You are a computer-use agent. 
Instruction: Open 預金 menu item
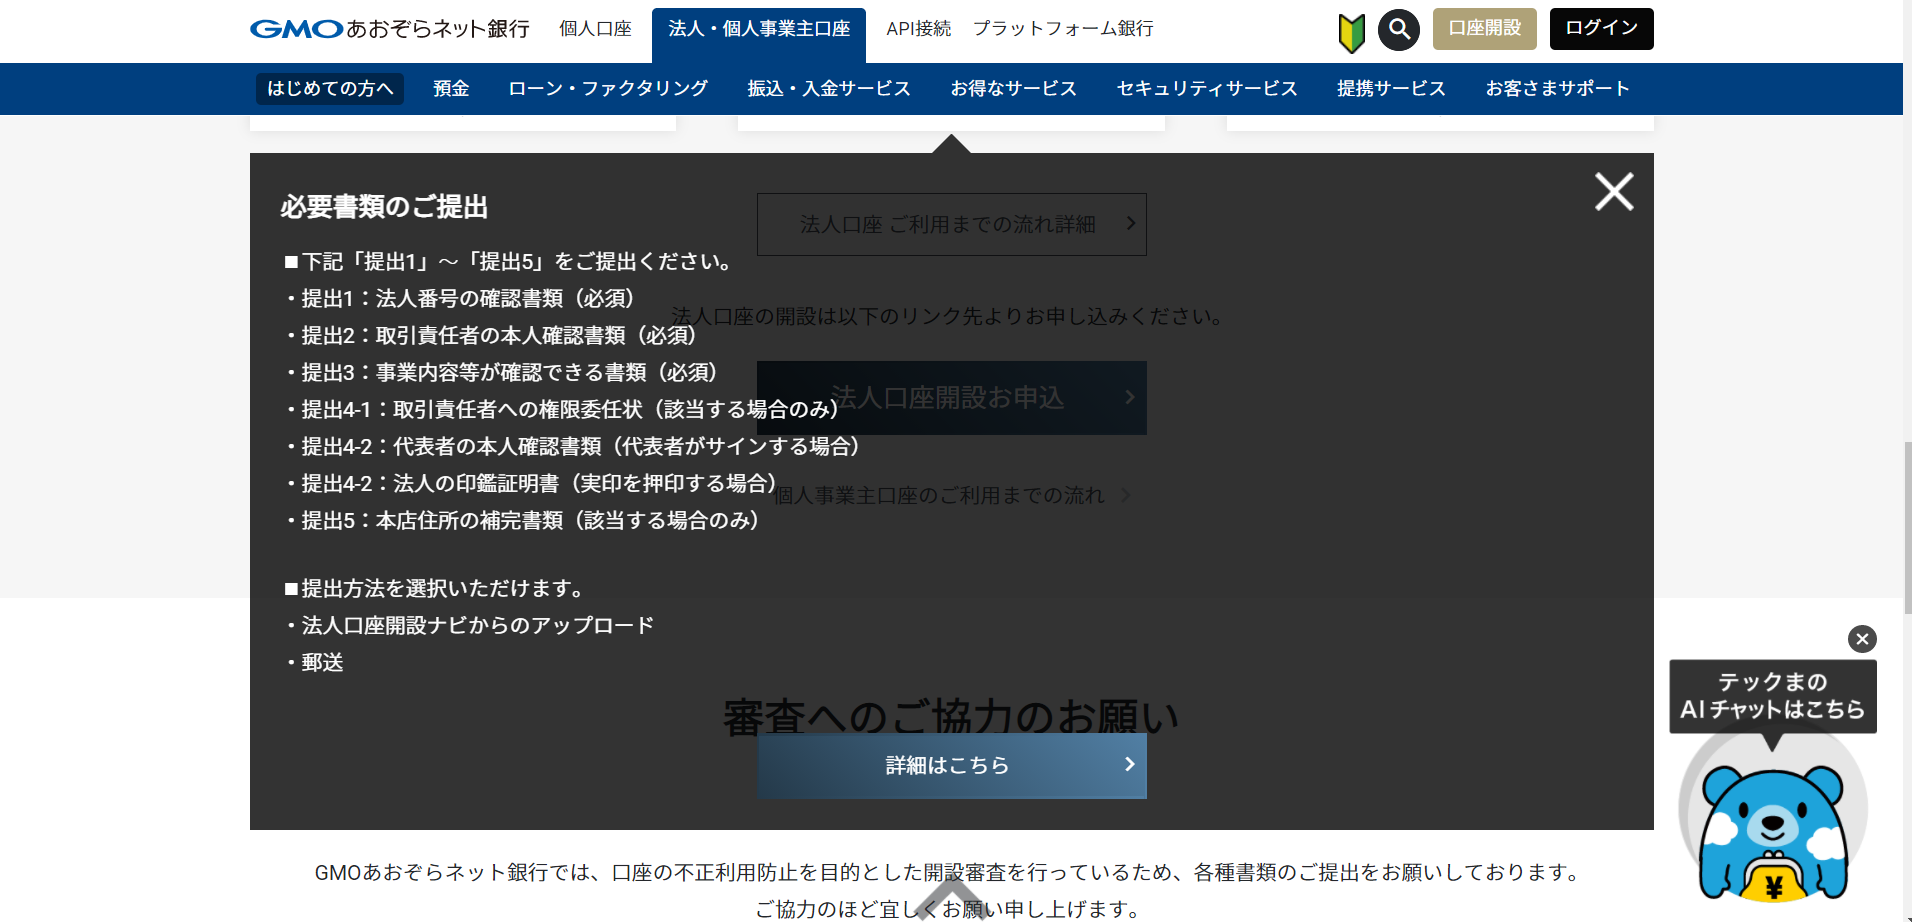coord(451,89)
